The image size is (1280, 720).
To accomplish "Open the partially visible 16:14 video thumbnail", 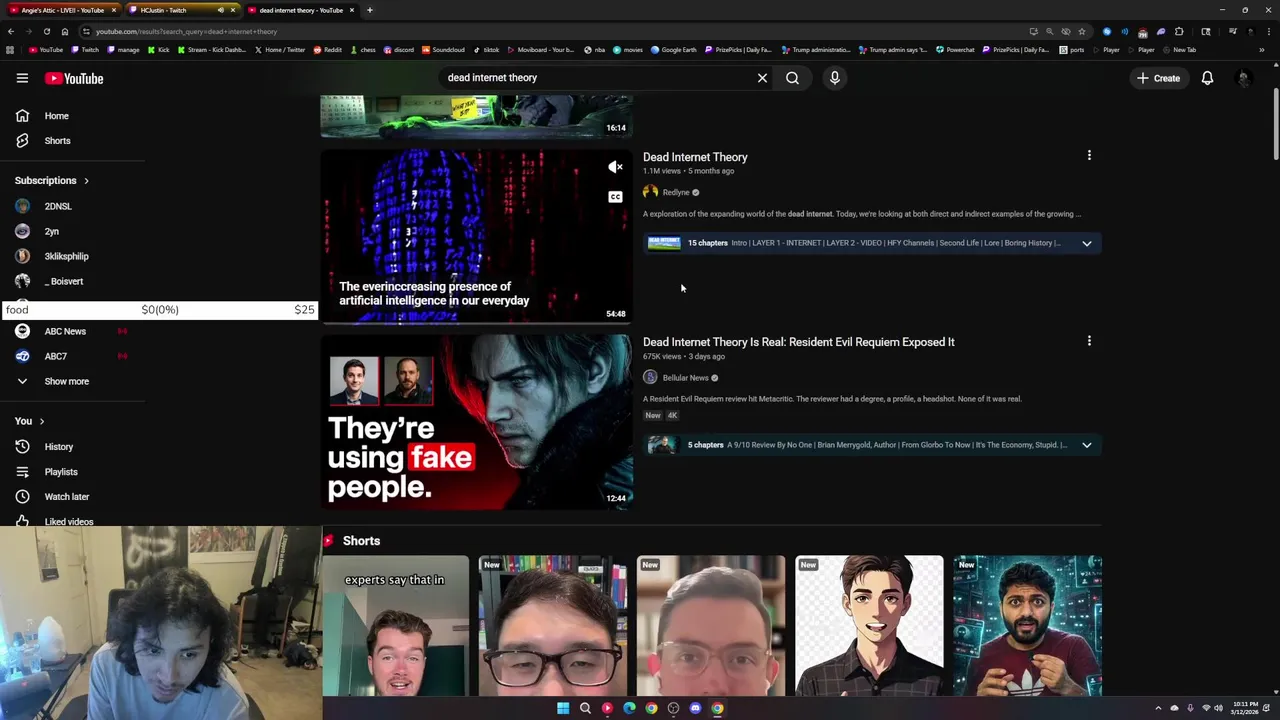I will (x=476, y=116).
